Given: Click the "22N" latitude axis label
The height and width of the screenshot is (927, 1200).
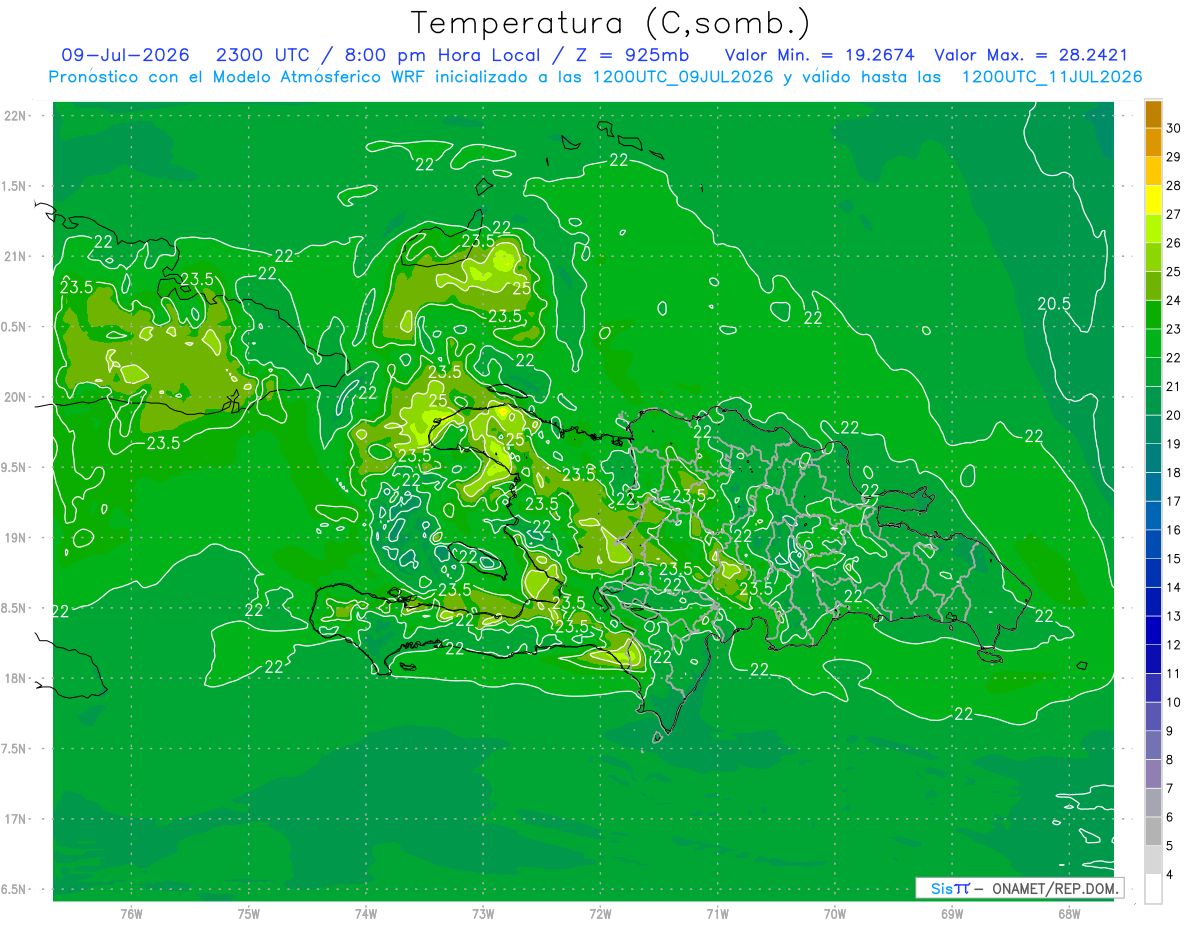Looking at the screenshot, I should point(17,116).
